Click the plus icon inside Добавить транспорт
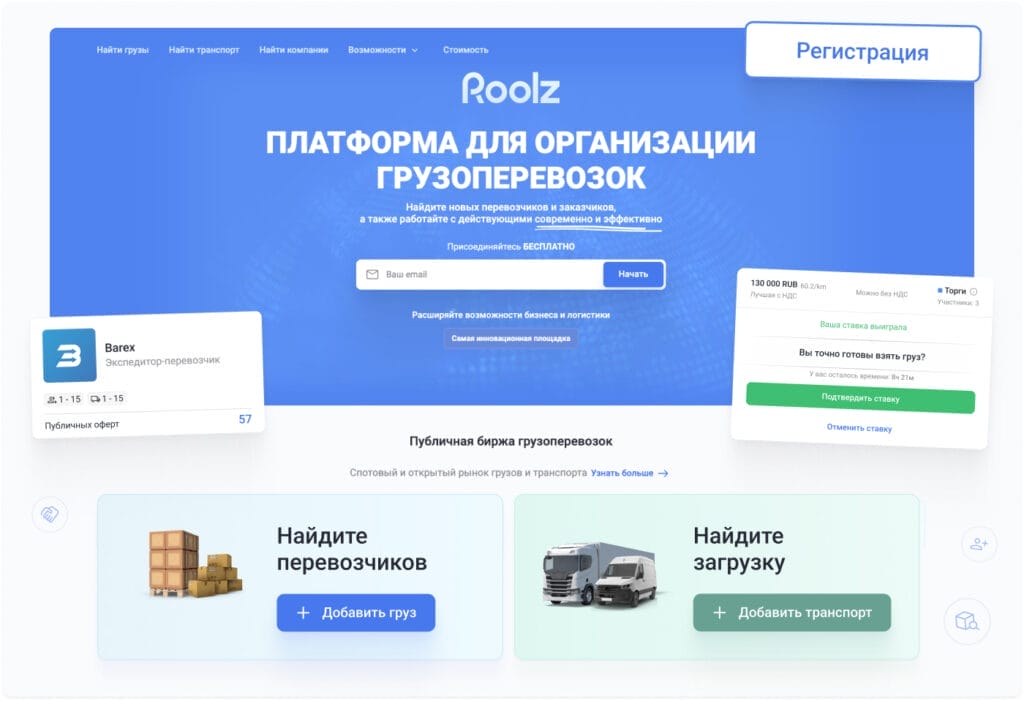 point(718,612)
